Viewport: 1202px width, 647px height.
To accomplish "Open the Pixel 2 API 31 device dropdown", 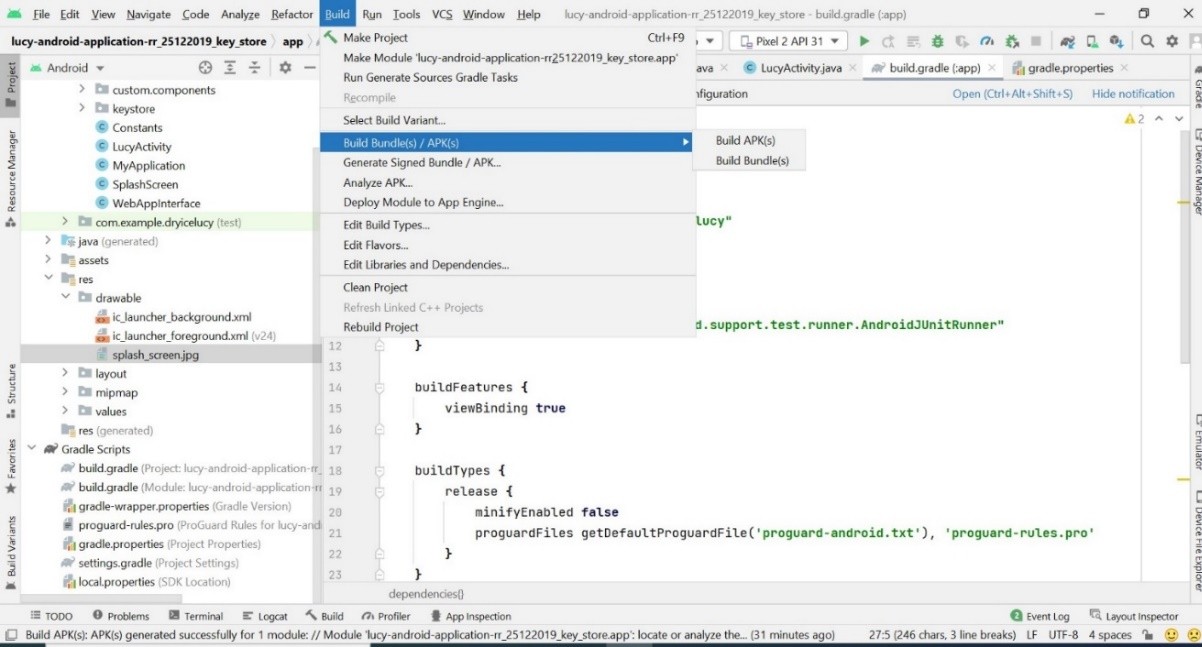I will coord(787,41).
